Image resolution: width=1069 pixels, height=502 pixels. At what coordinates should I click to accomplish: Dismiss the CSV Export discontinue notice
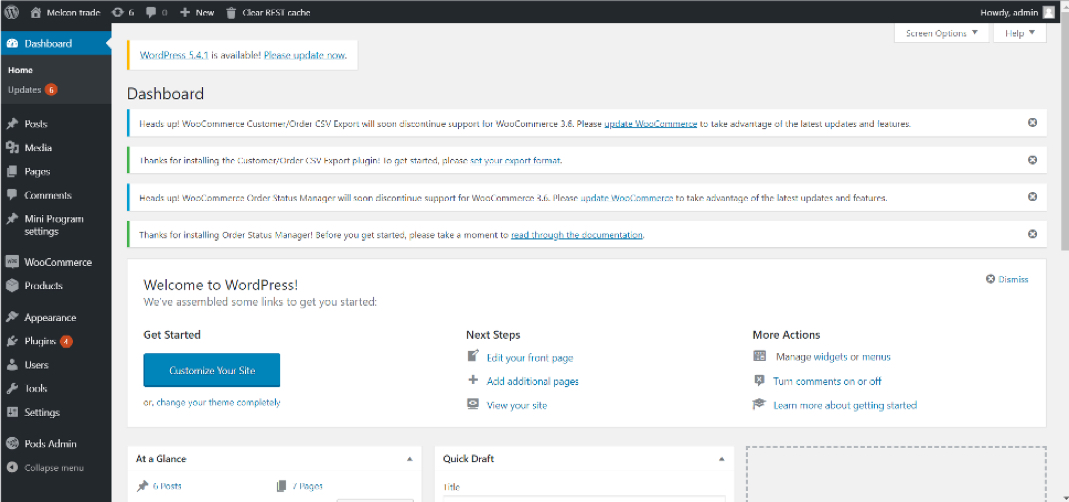click(1032, 123)
